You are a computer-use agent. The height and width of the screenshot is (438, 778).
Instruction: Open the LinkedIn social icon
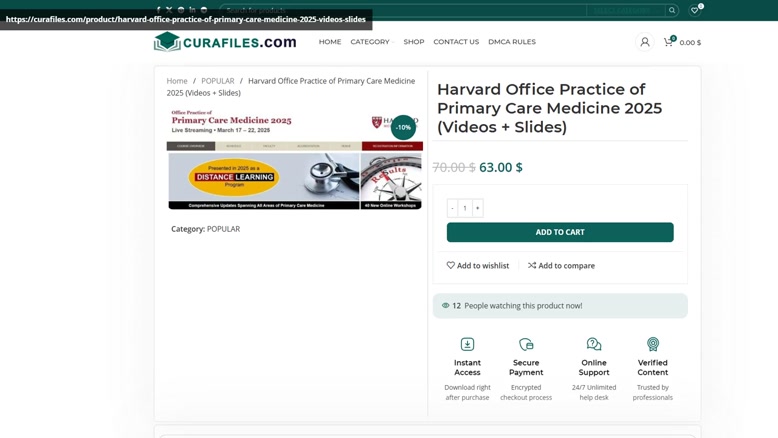192,9
